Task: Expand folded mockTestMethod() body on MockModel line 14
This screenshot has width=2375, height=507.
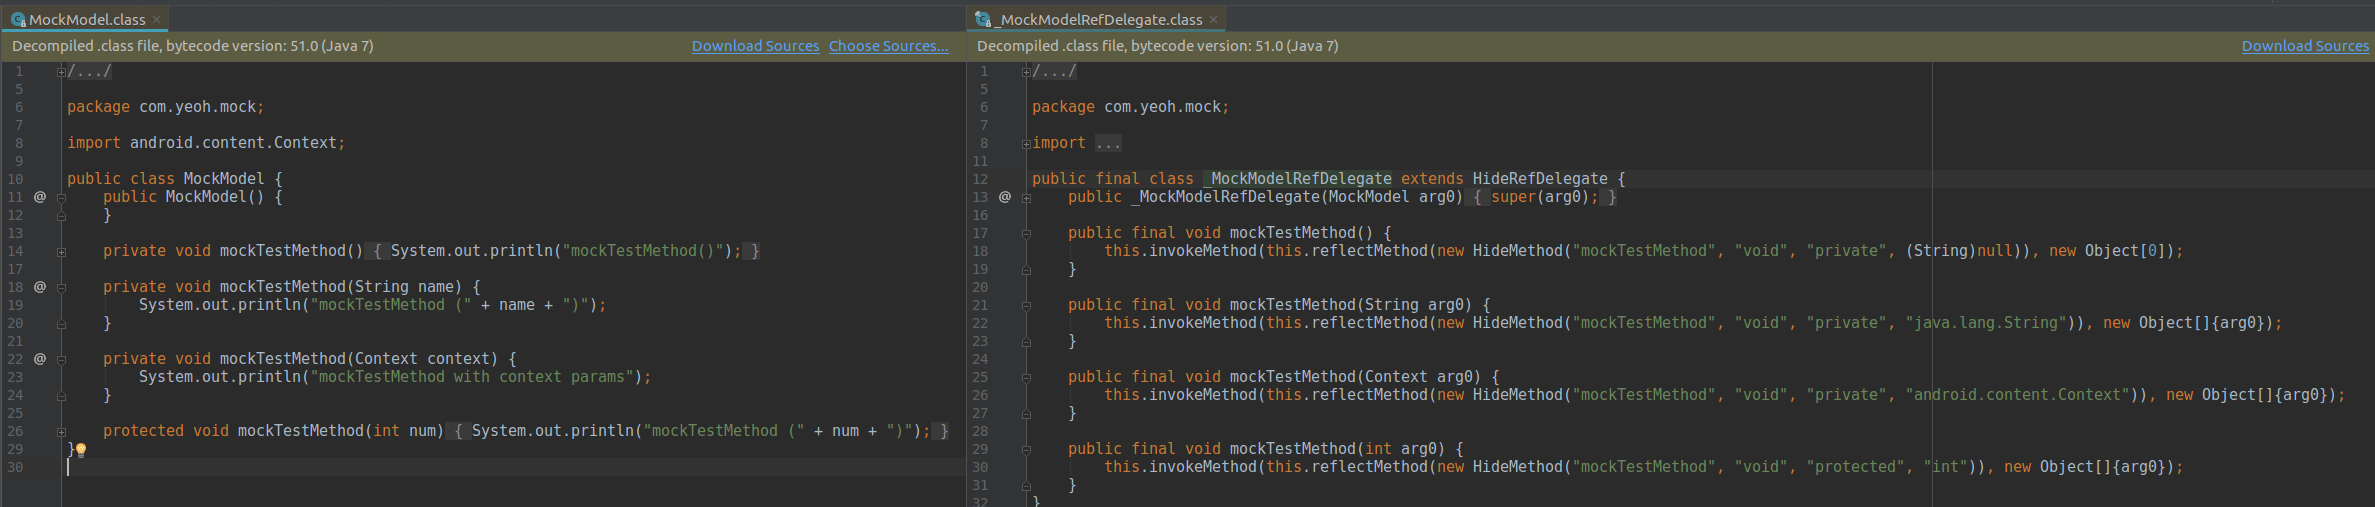Action: click(61, 252)
